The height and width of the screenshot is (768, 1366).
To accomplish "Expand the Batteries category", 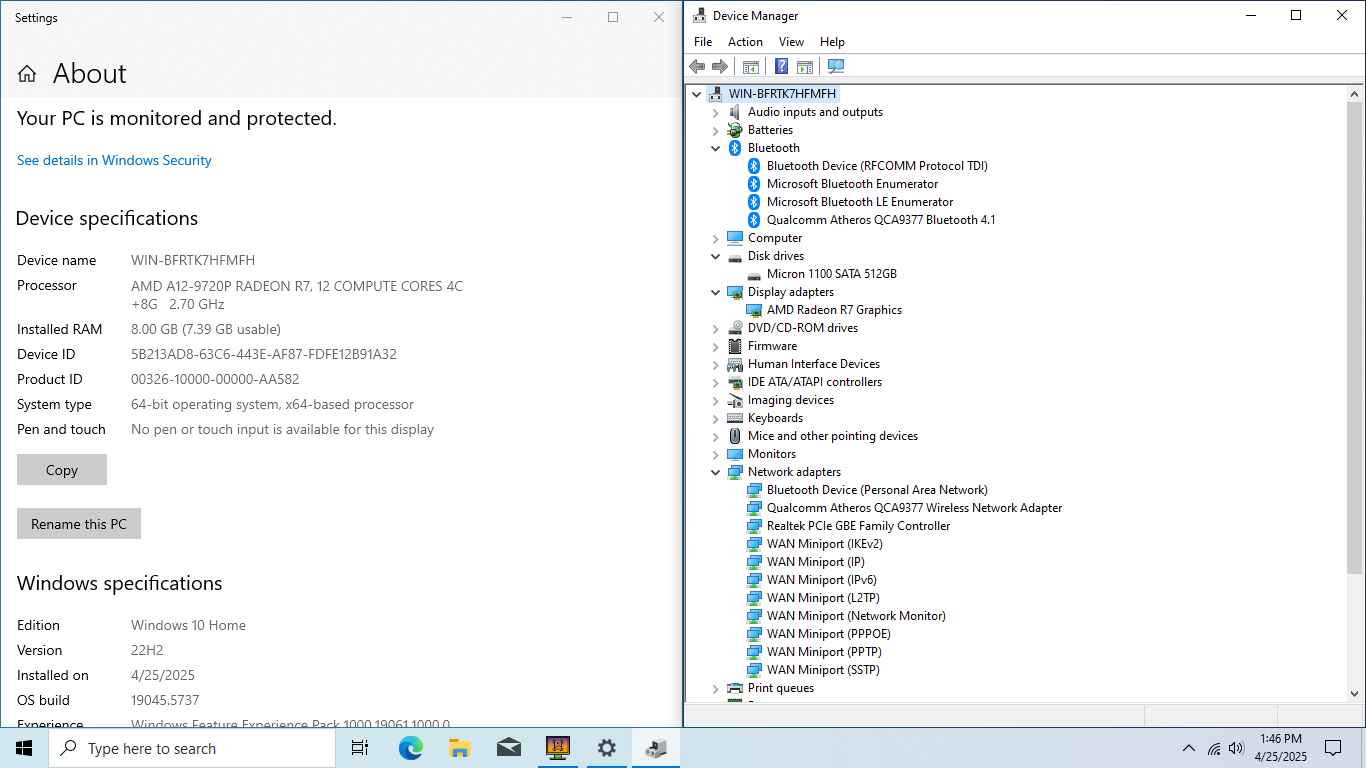I will click(x=715, y=130).
